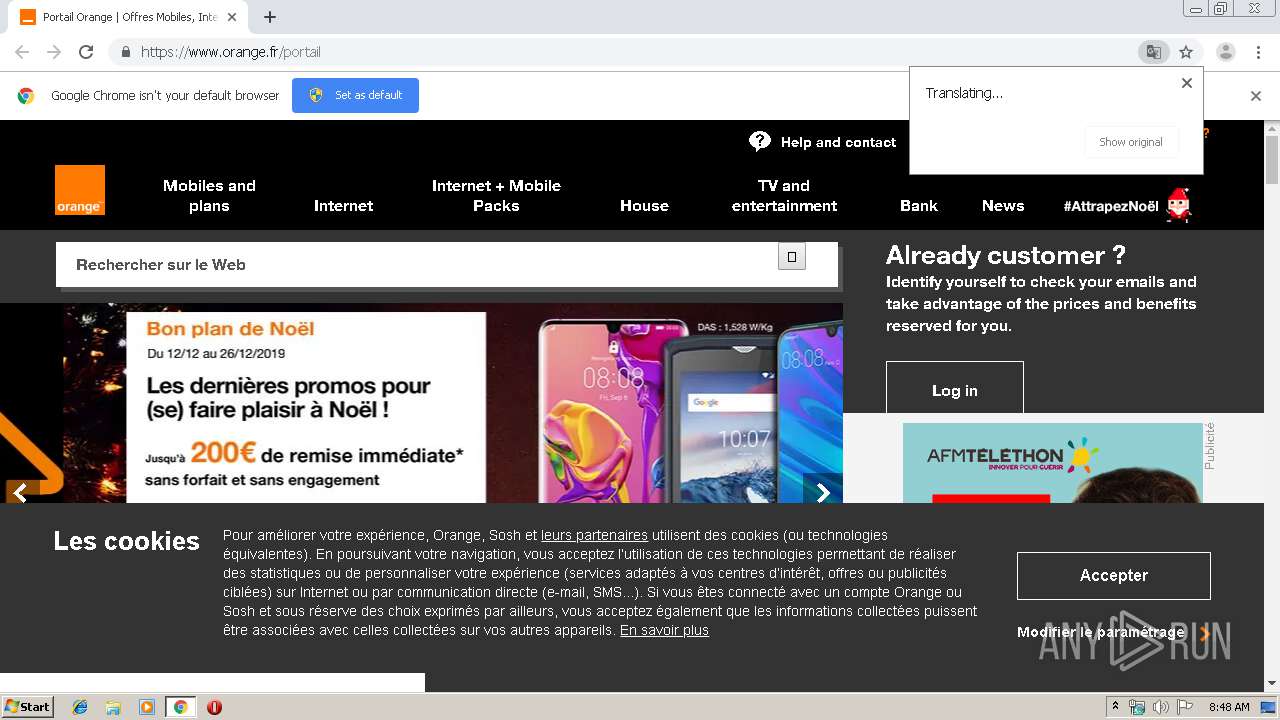
Task: Dismiss the default browser infobar
Action: click(x=1256, y=96)
